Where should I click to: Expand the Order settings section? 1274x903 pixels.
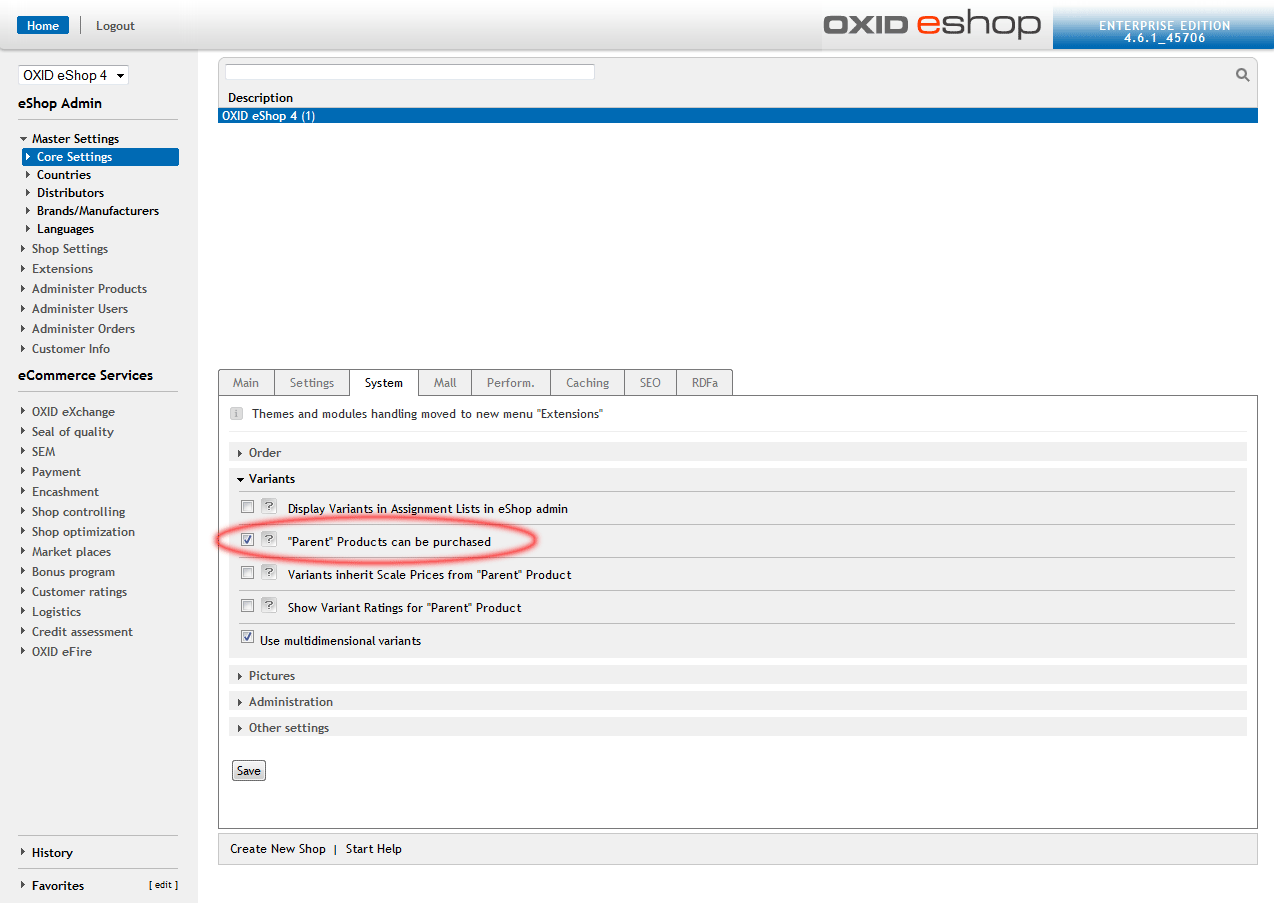tap(265, 453)
